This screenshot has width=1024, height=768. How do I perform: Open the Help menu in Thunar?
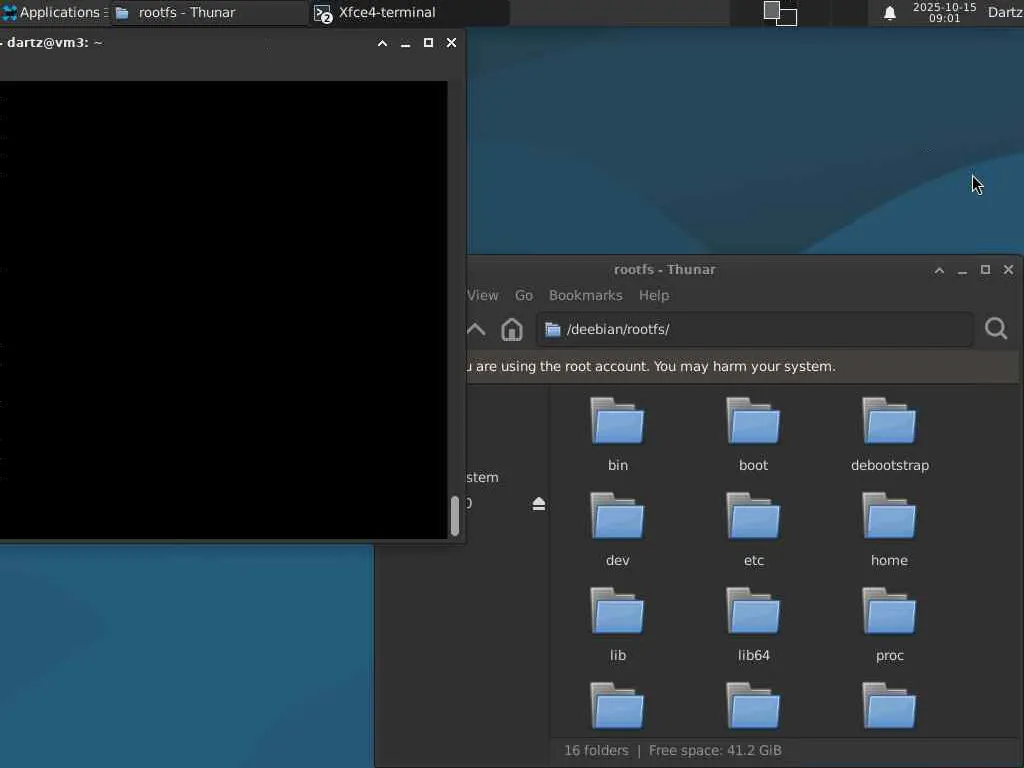(654, 295)
